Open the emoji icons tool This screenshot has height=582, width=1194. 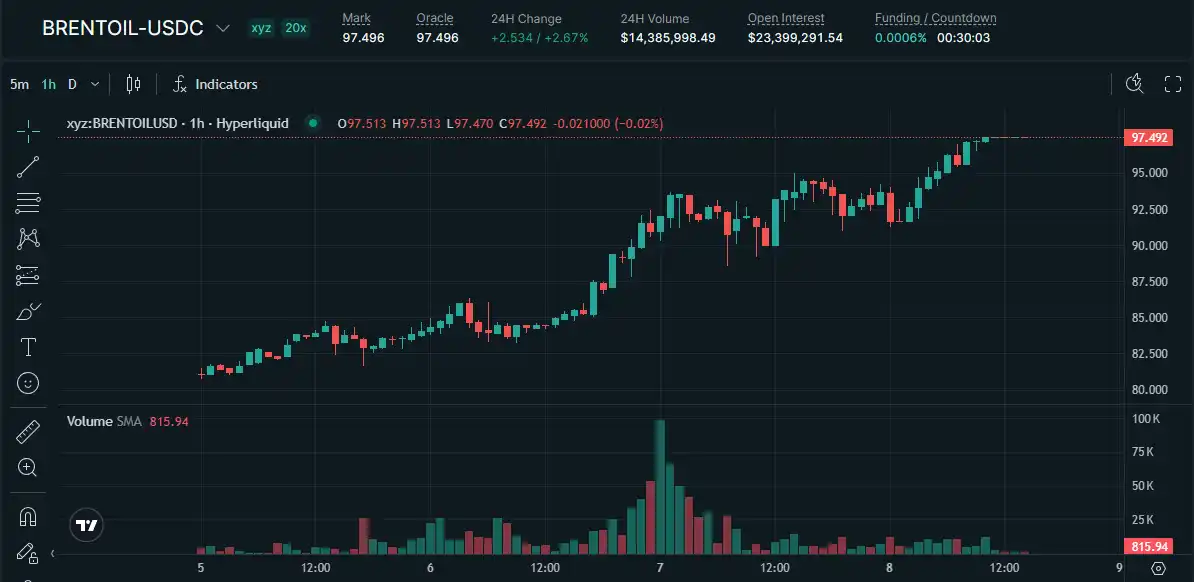tap(28, 383)
